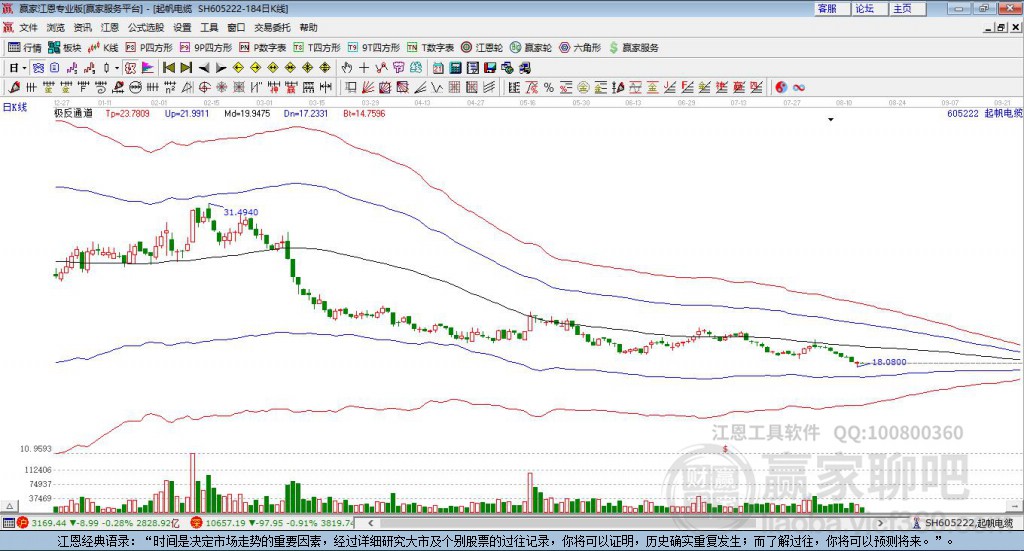The height and width of the screenshot is (551, 1024).
Task: Open the calendar icon in toolbar
Action: click(438, 68)
